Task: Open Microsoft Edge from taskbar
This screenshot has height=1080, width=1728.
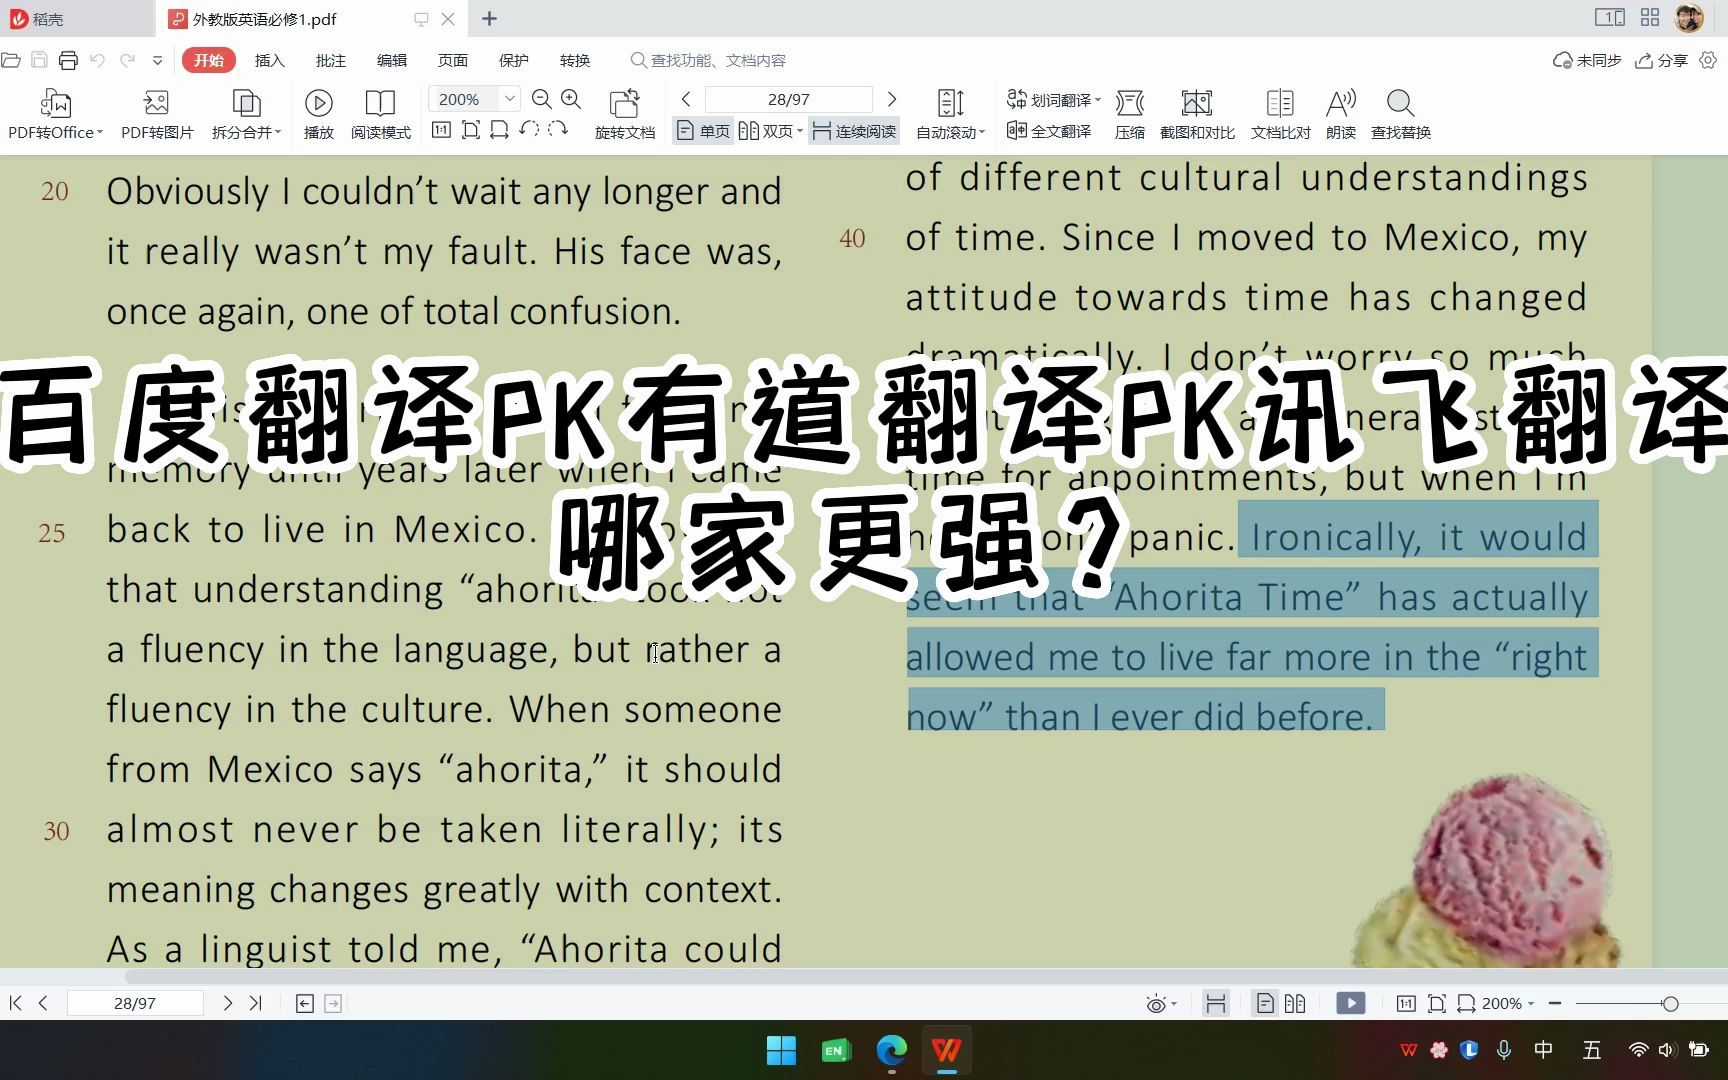Action: point(891,1050)
